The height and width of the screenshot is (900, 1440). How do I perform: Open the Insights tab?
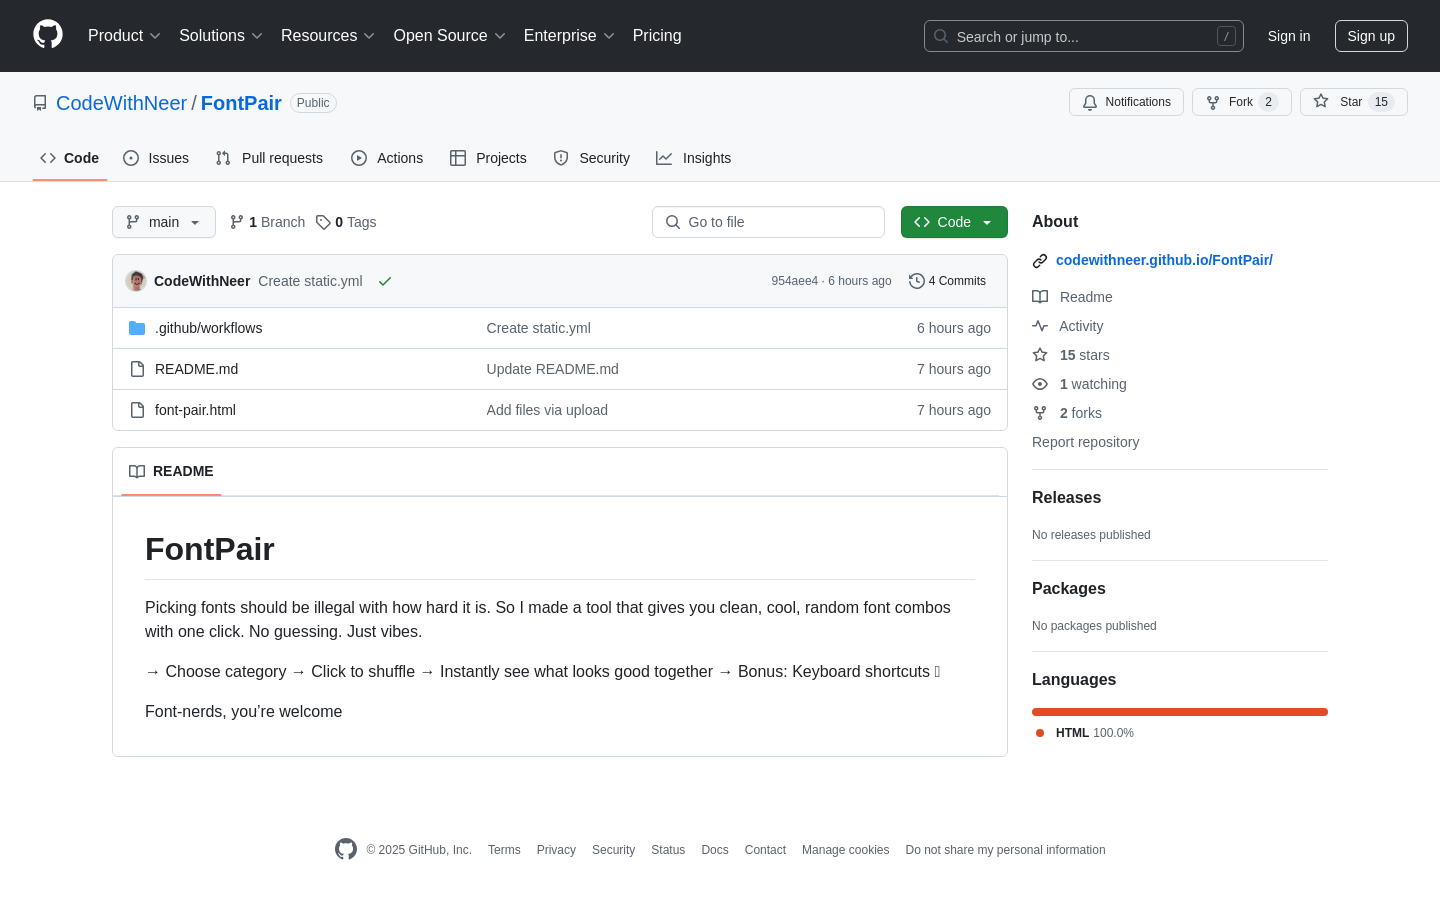pos(693,158)
